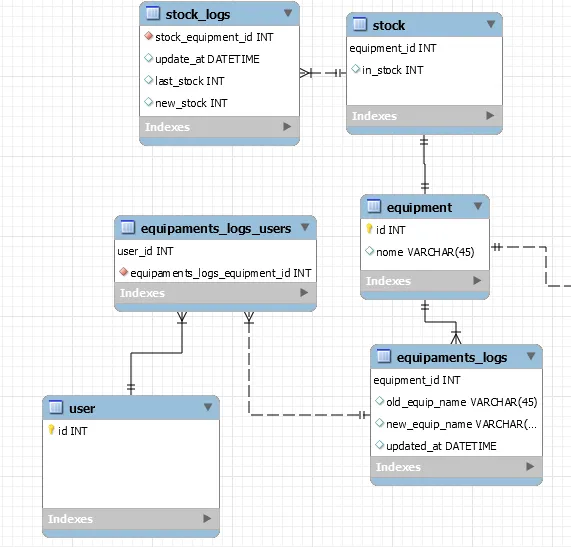
Task: Click the user table icon
Action: pyautogui.click(x=56, y=407)
